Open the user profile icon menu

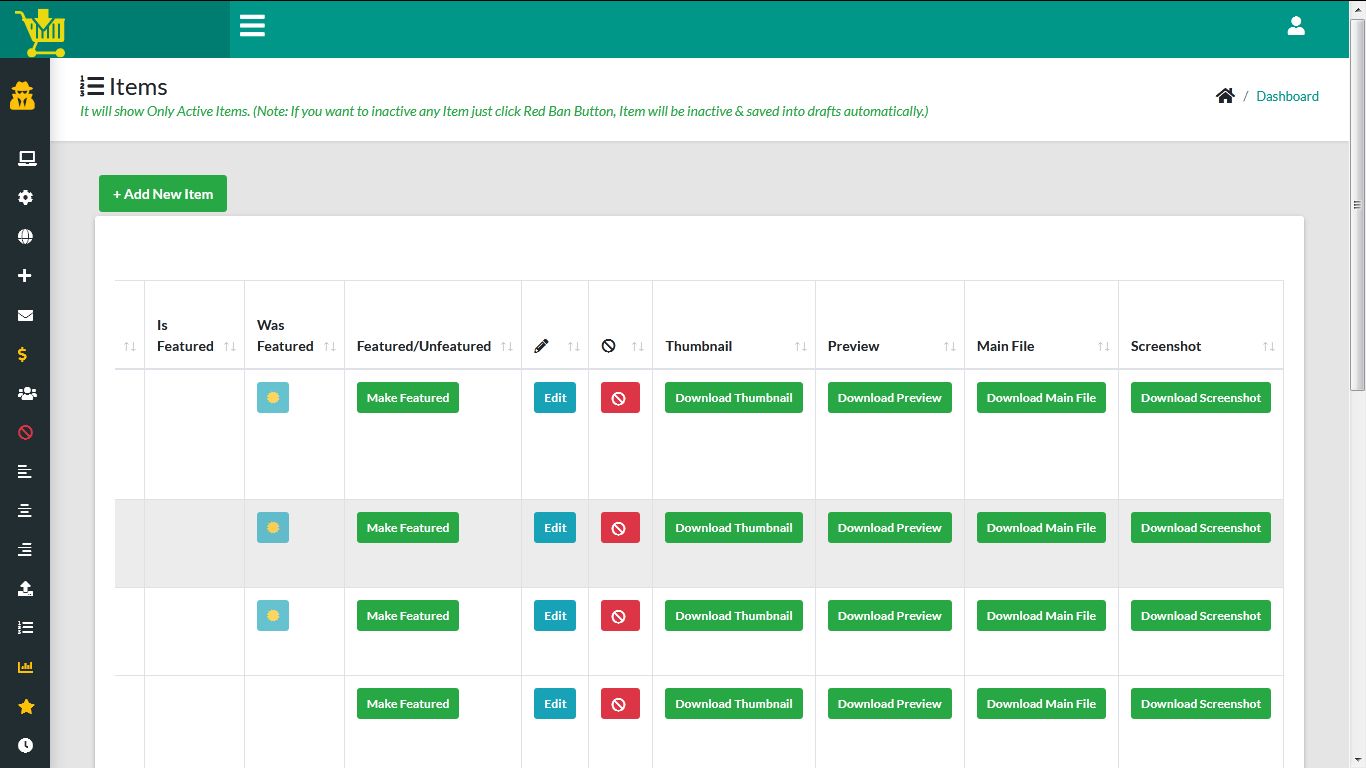pyautogui.click(x=1296, y=27)
